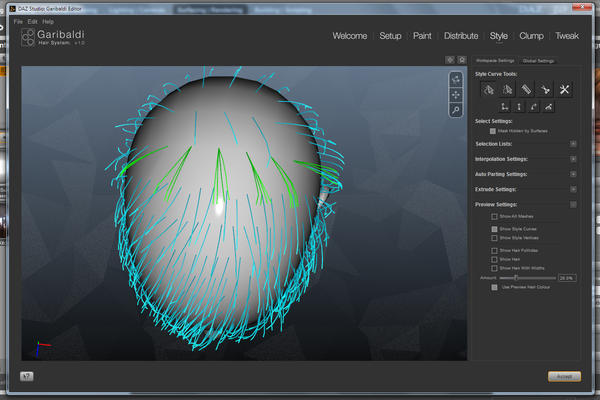
Task: Click the Style Curve Tools label
Action: coord(496,74)
